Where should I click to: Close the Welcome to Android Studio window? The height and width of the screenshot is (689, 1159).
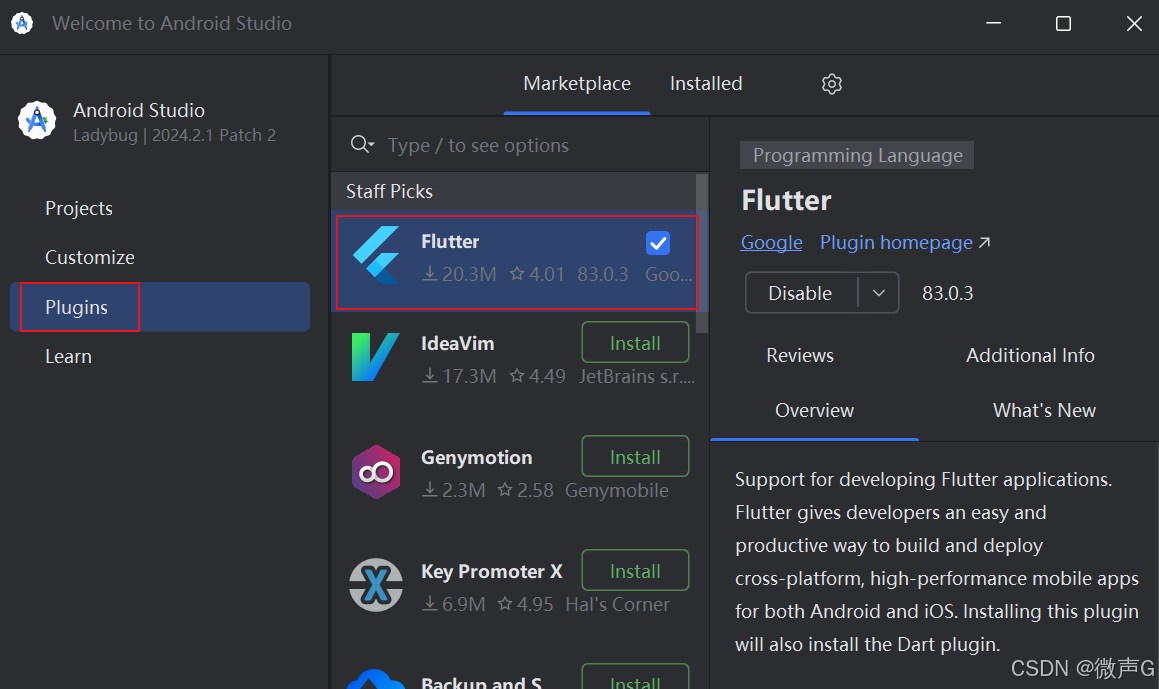(1134, 24)
